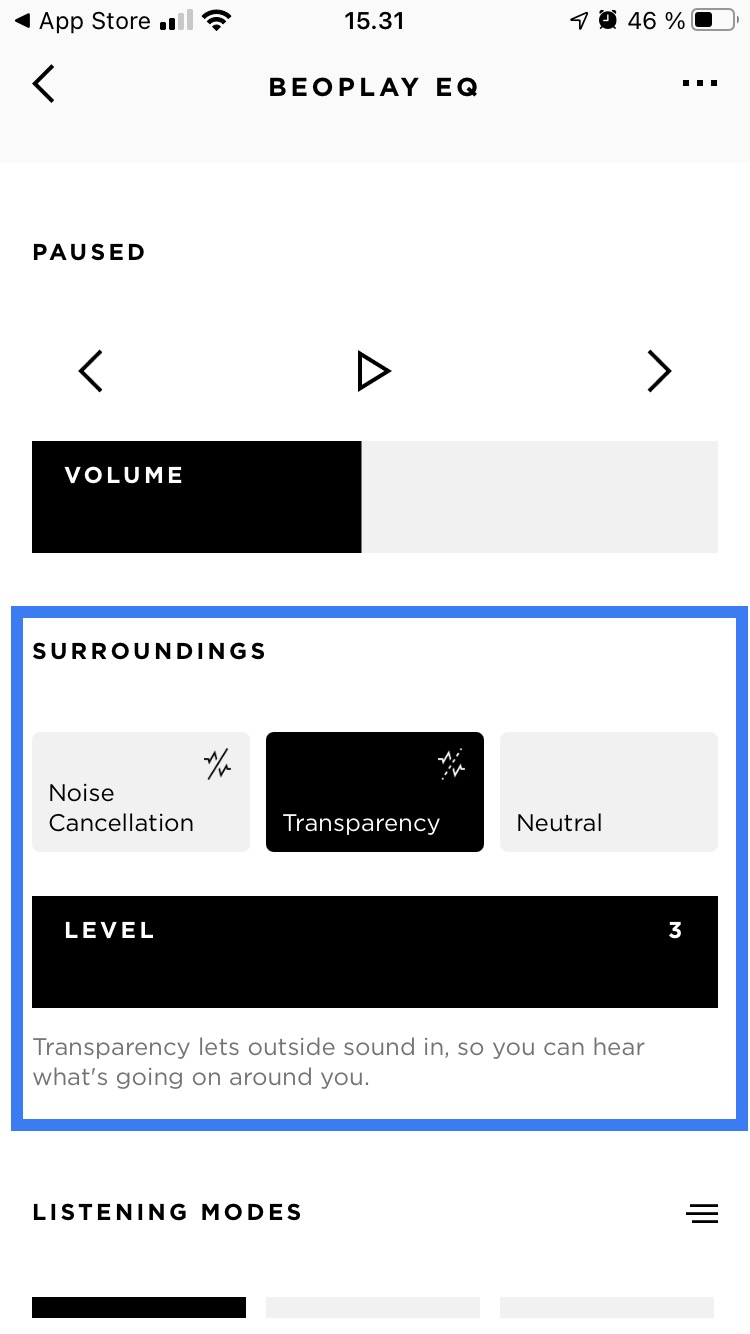Adjust the Volume slider bar
This screenshot has width=750, height=1334.
pyautogui.click(x=375, y=497)
